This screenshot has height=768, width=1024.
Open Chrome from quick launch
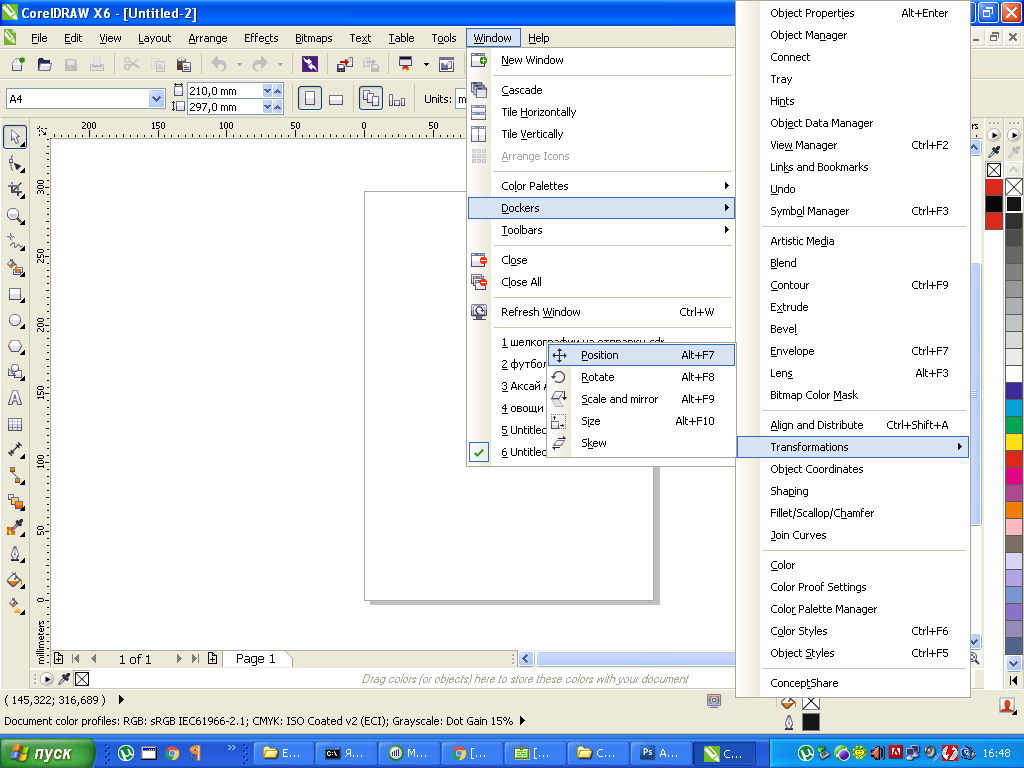(172, 753)
